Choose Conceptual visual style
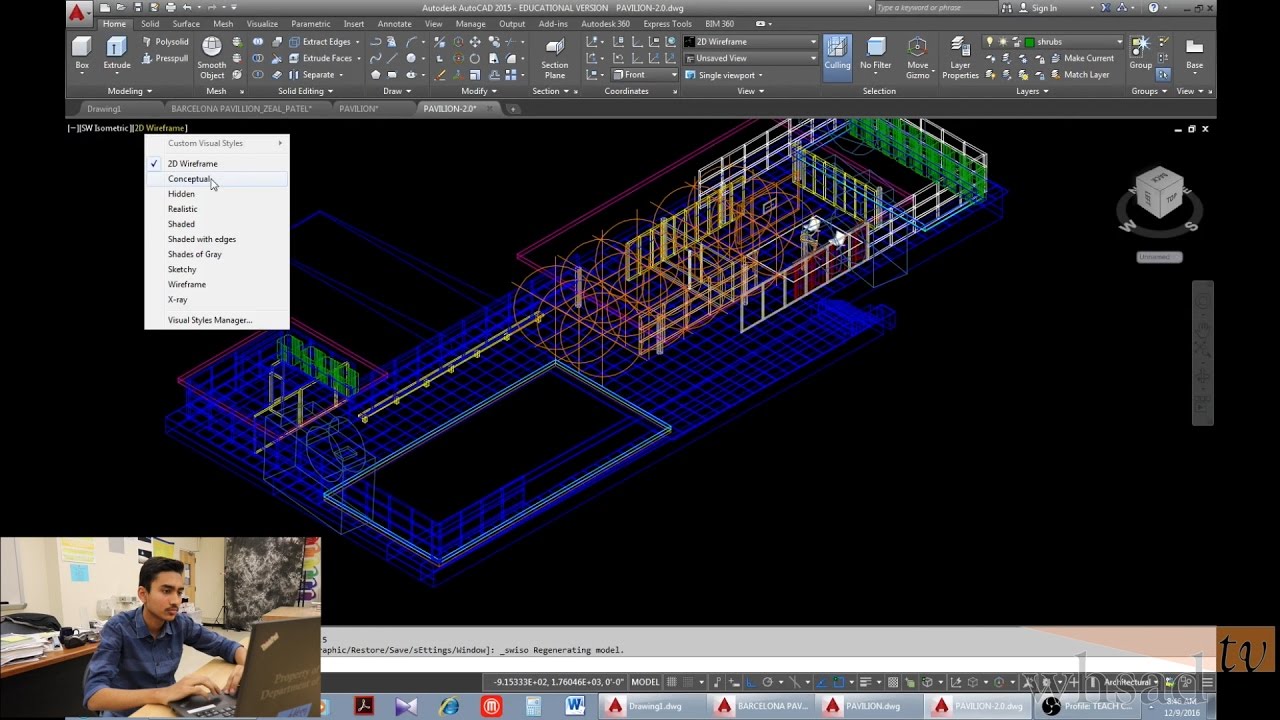The image size is (1280, 720). 217,179
